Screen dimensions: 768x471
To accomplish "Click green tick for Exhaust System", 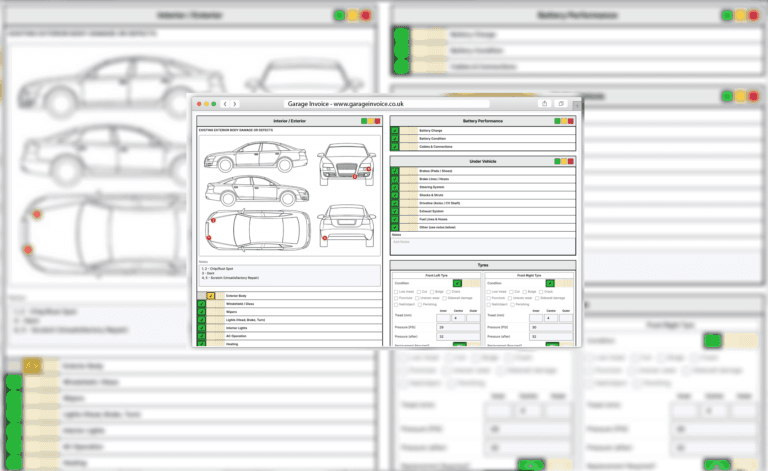I will point(396,211).
